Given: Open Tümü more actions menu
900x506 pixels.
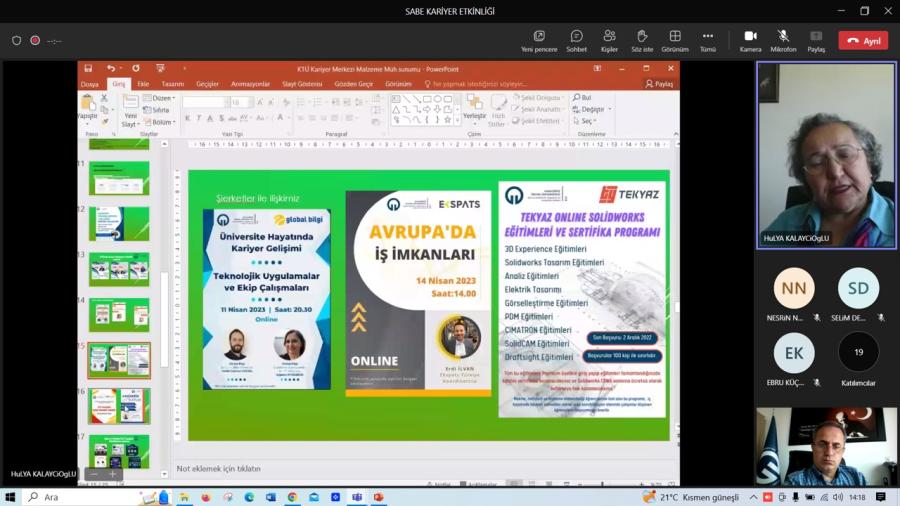Looking at the screenshot, I should pos(708,41).
